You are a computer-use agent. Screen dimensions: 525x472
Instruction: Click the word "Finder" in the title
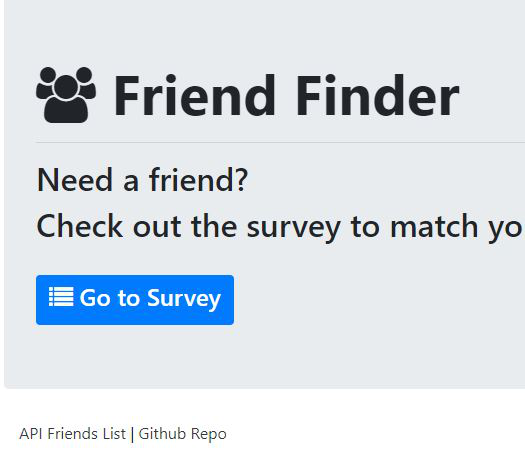click(x=378, y=96)
